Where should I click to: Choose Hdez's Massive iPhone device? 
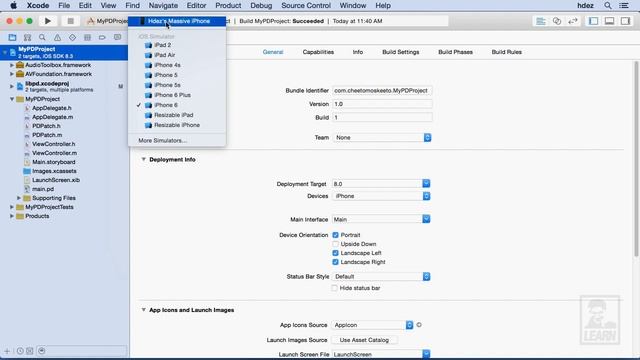point(177,21)
